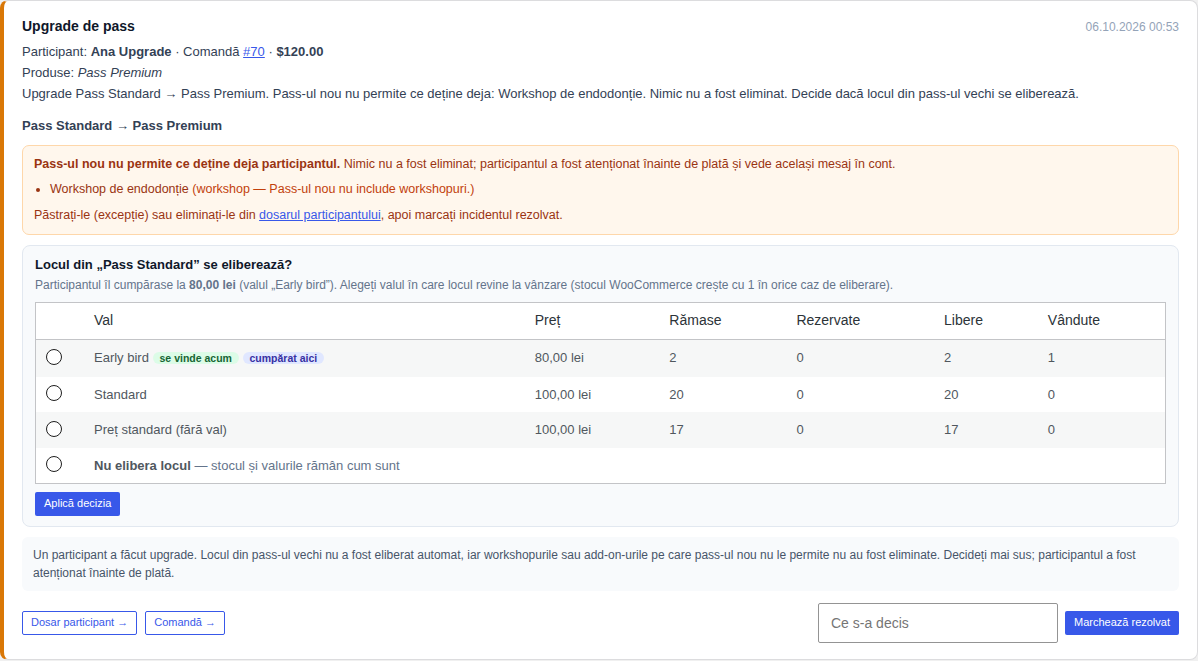Focus the Ce s-a decis input field
Screen dimensions: 1198x661
[937, 623]
